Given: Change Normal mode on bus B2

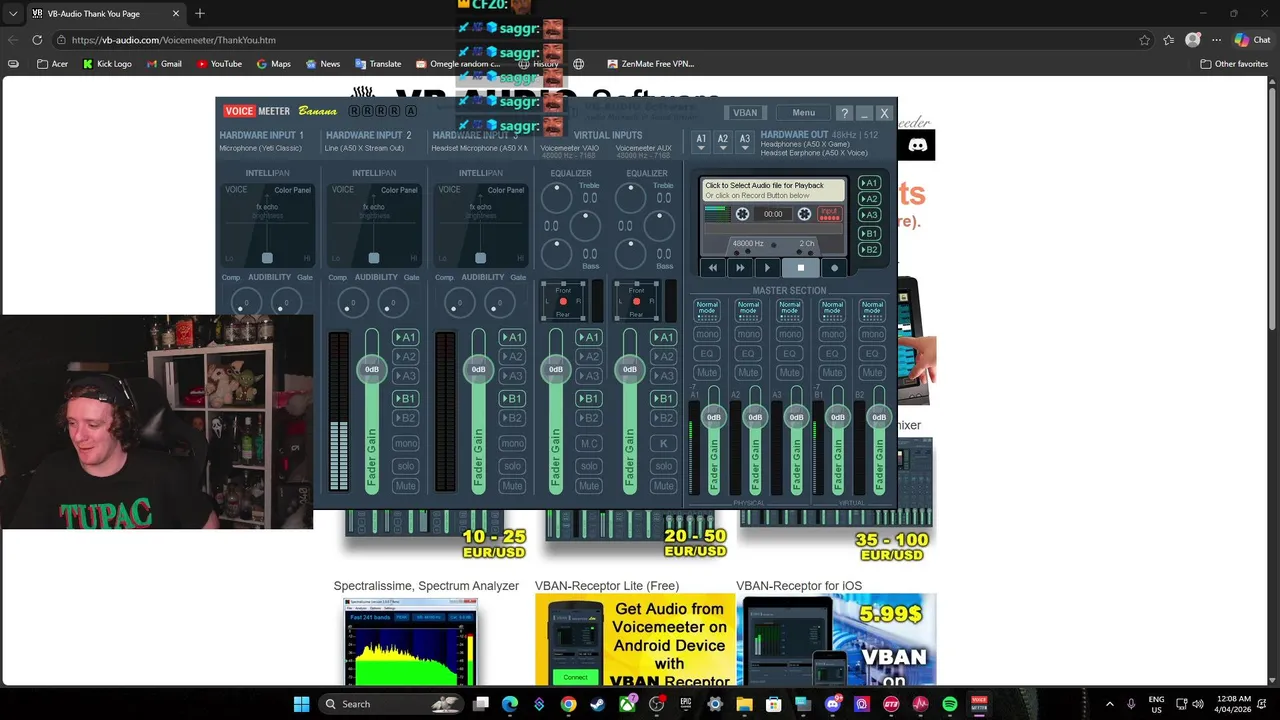Looking at the screenshot, I should 872,309.
